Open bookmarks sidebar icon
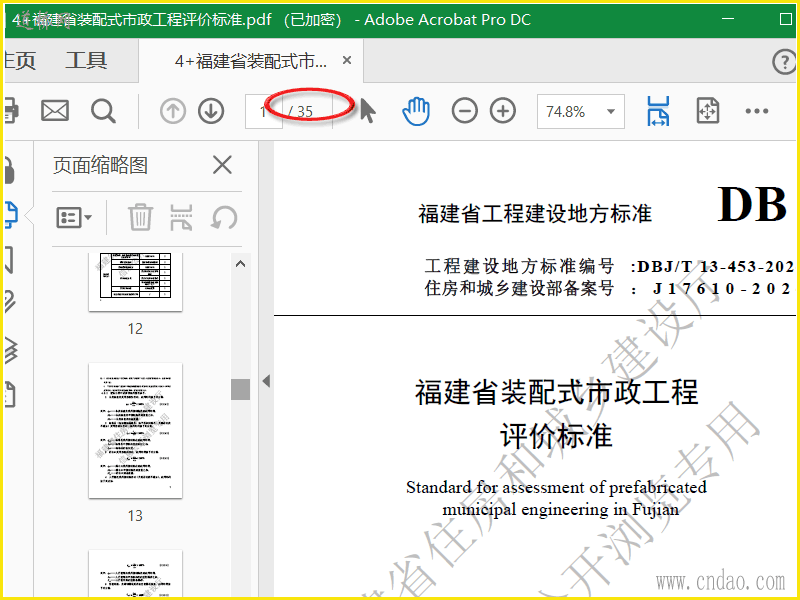Image resolution: width=800 pixels, height=600 pixels. coord(9,260)
